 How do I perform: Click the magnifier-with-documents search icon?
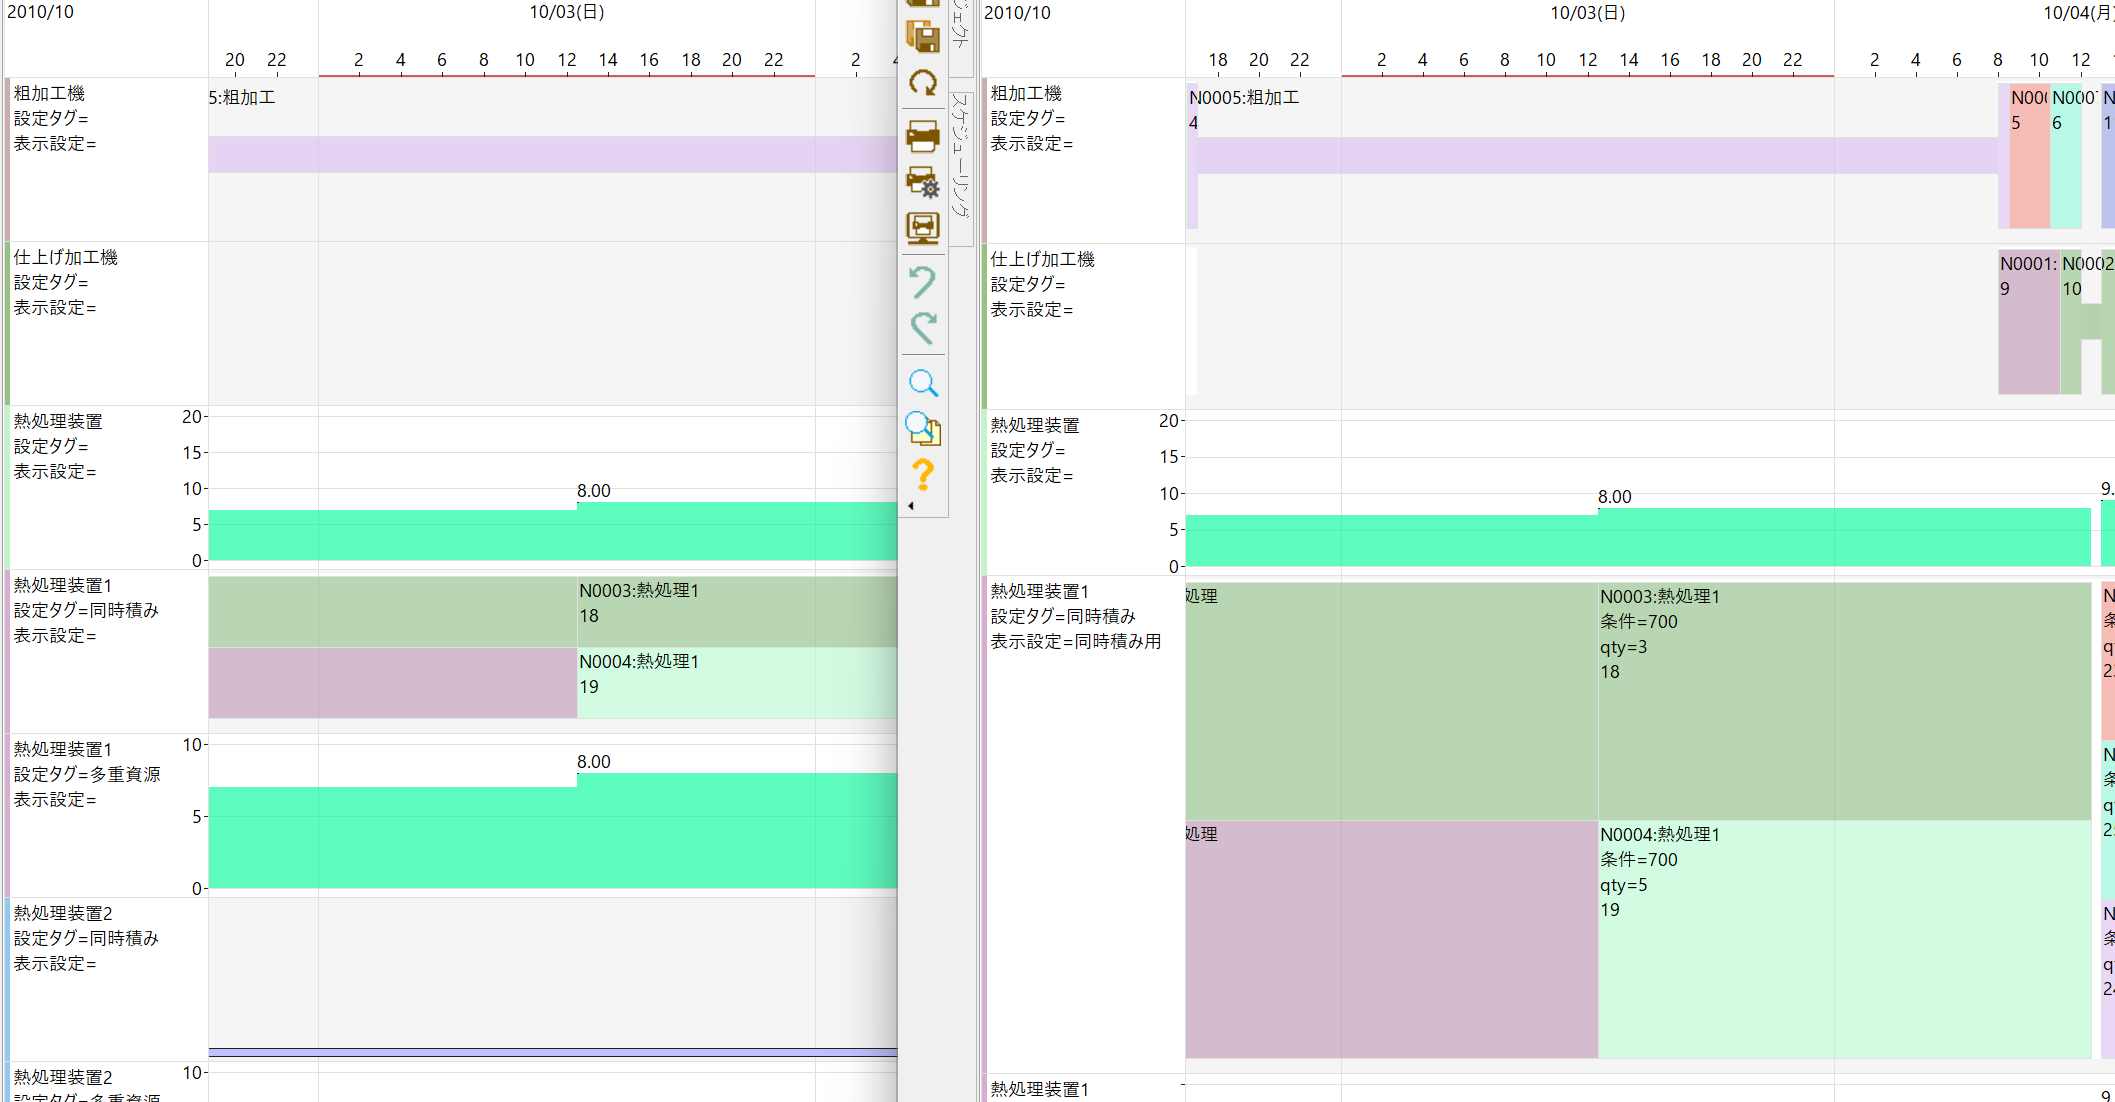click(922, 429)
